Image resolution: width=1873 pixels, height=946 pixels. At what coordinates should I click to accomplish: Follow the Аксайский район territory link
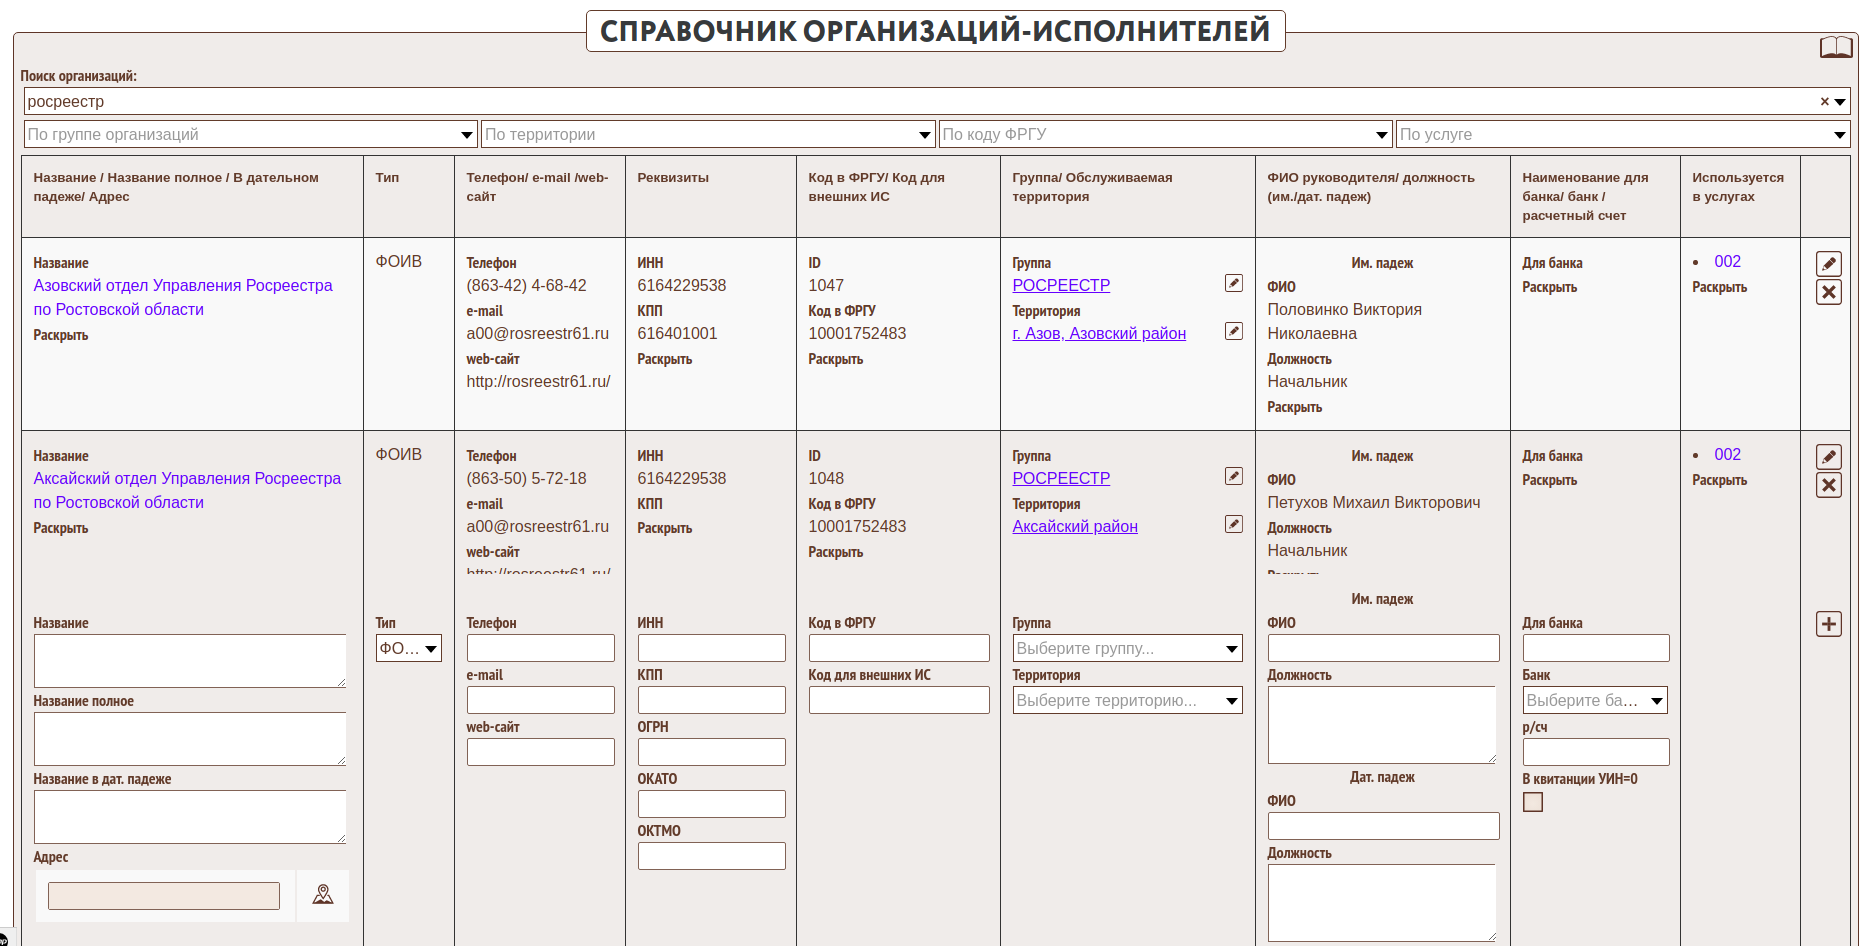[1075, 526]
